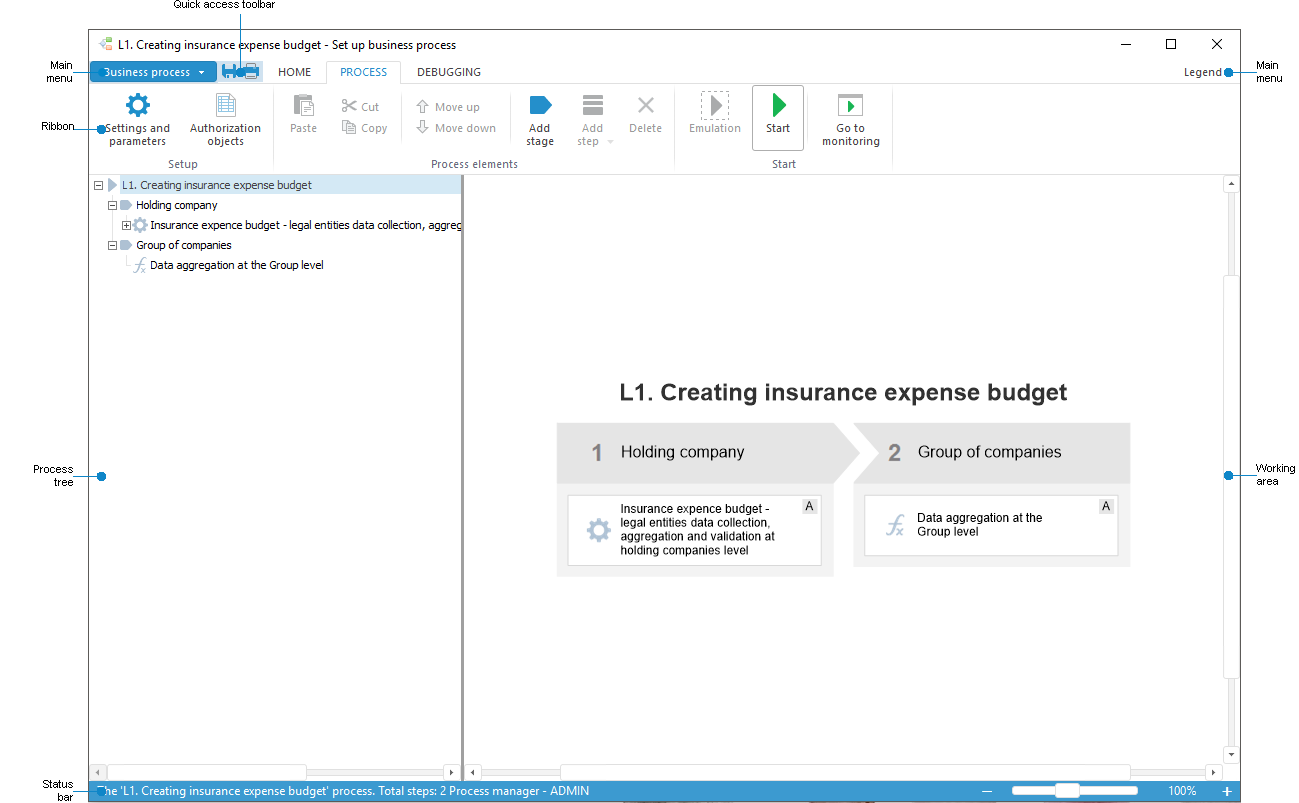Image resolution: width=1299 pixels, height=803 pixels.
Task: Expand the Insurance expence budget tree node
Action: pyautogui.click(x=126, y=225)
